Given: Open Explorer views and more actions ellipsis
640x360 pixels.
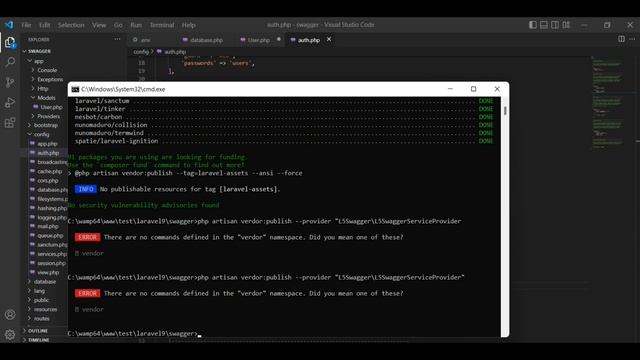Looking at the screenshot, I should 118,39.
